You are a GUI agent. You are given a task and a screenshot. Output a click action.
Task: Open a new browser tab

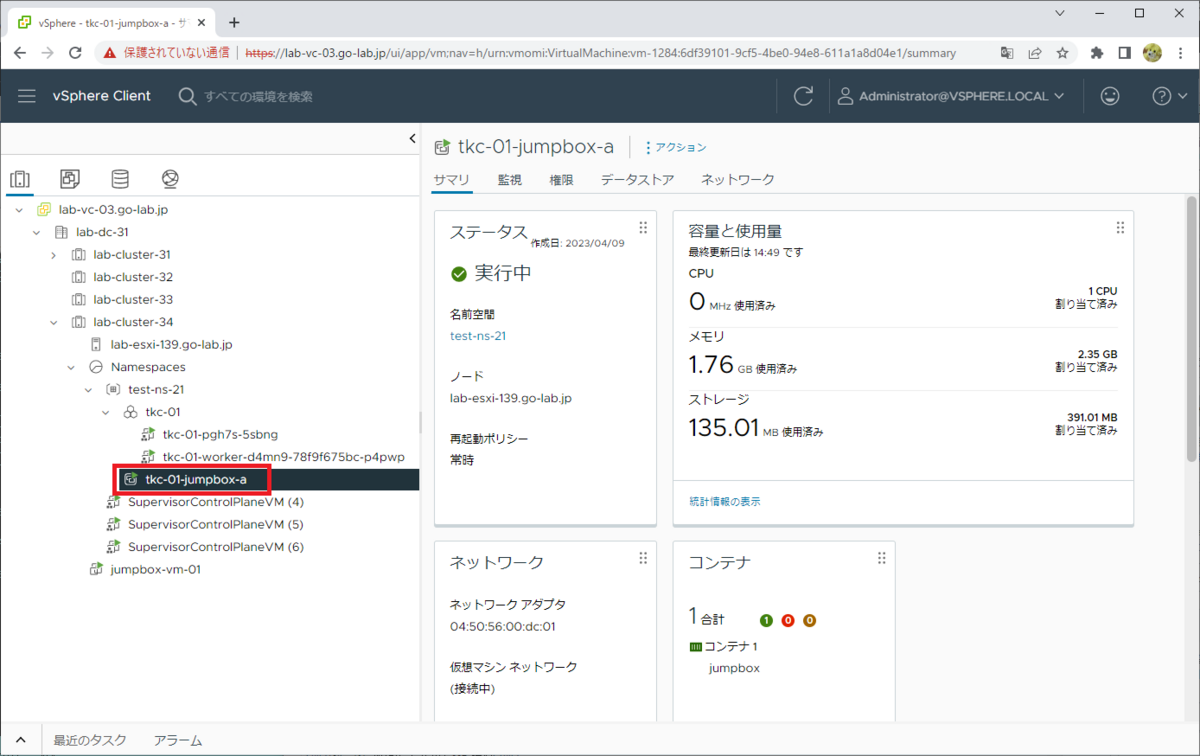235,22
